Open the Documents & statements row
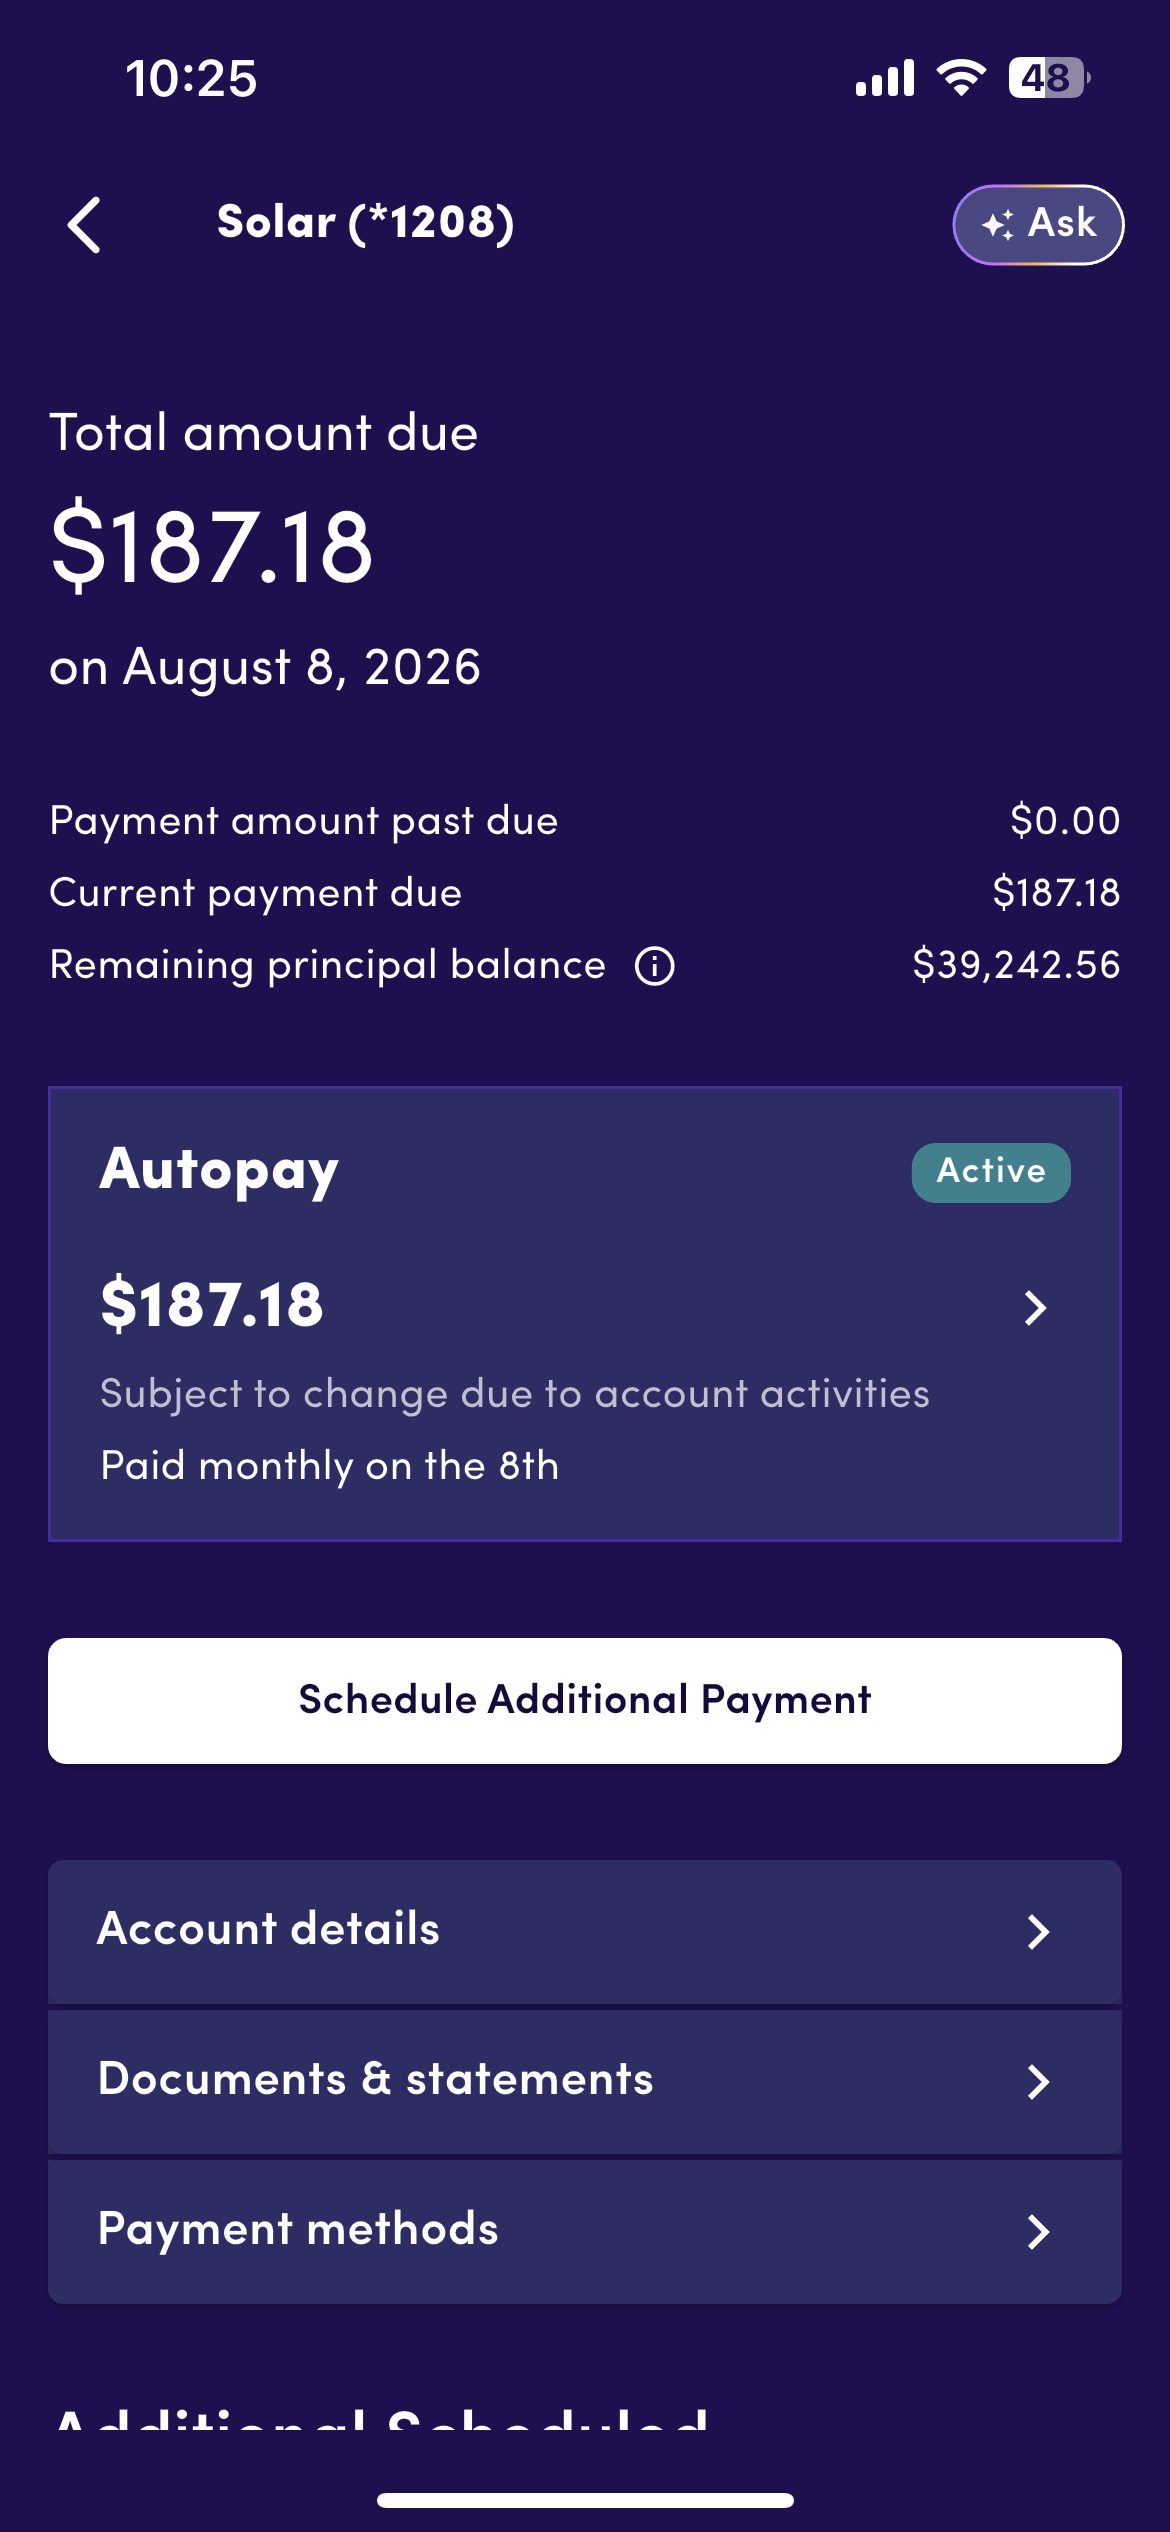The image size is (1170, 2532). (585, 2081)
